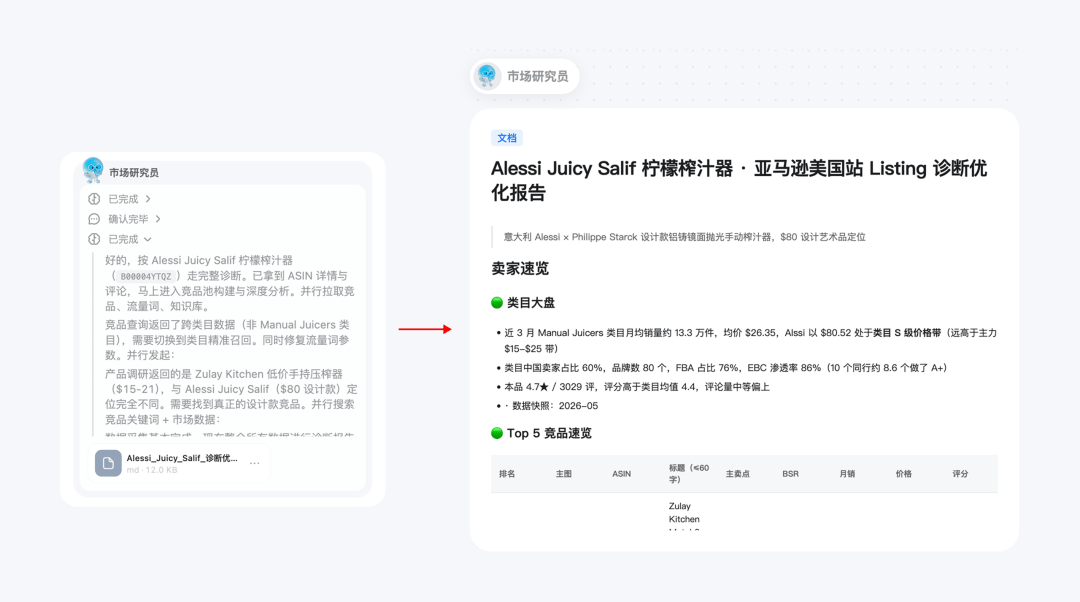Click the 文档 tag label

pos(507,138)
